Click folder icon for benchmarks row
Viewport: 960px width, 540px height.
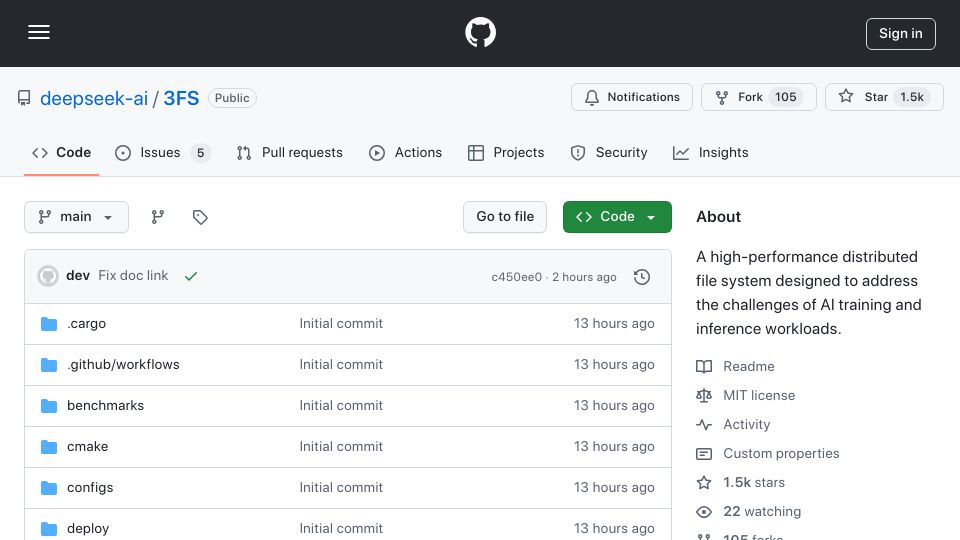[x=49, y=406]
